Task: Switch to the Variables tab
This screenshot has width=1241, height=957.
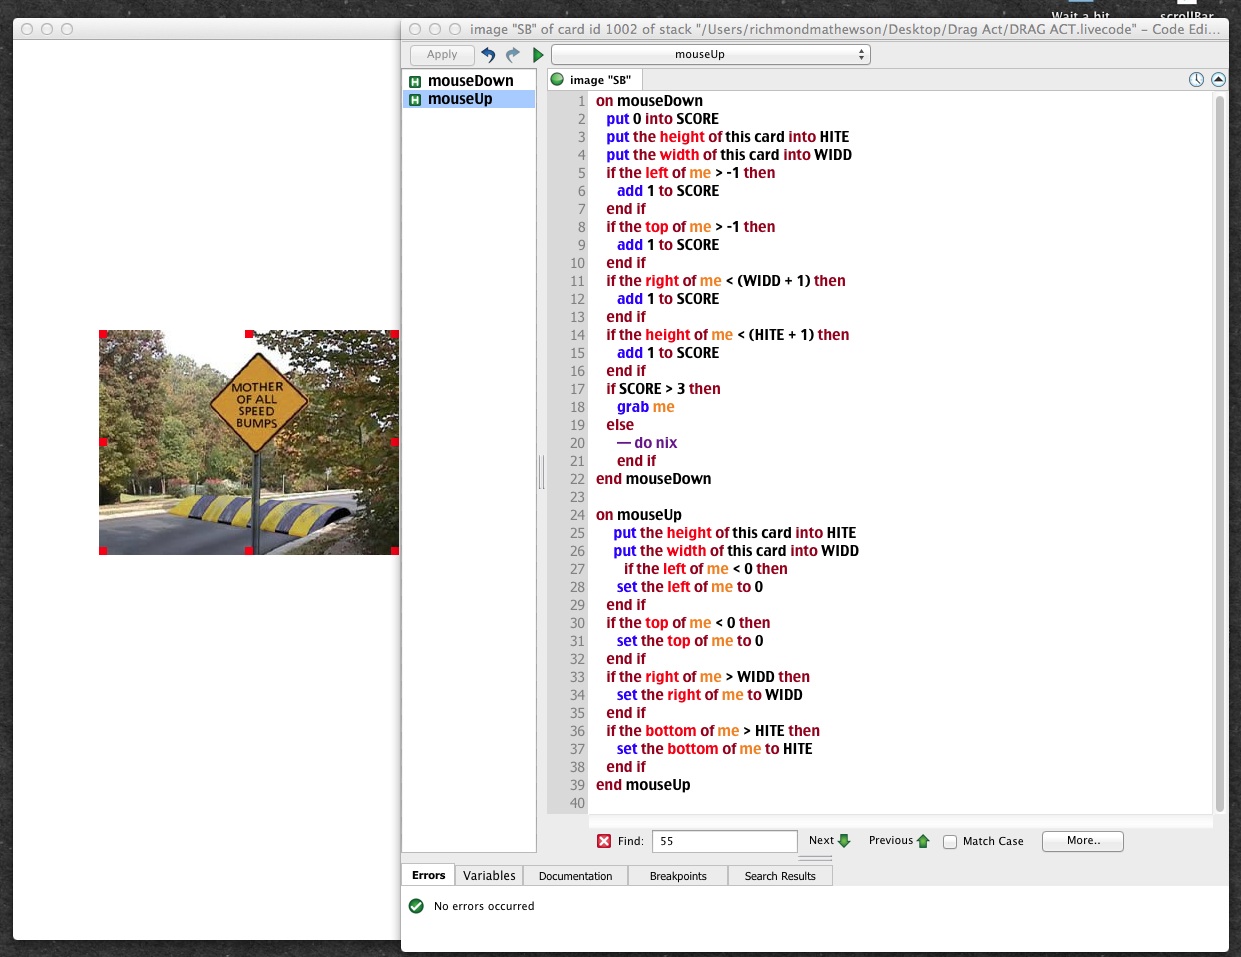Action: tap(489, 876)
